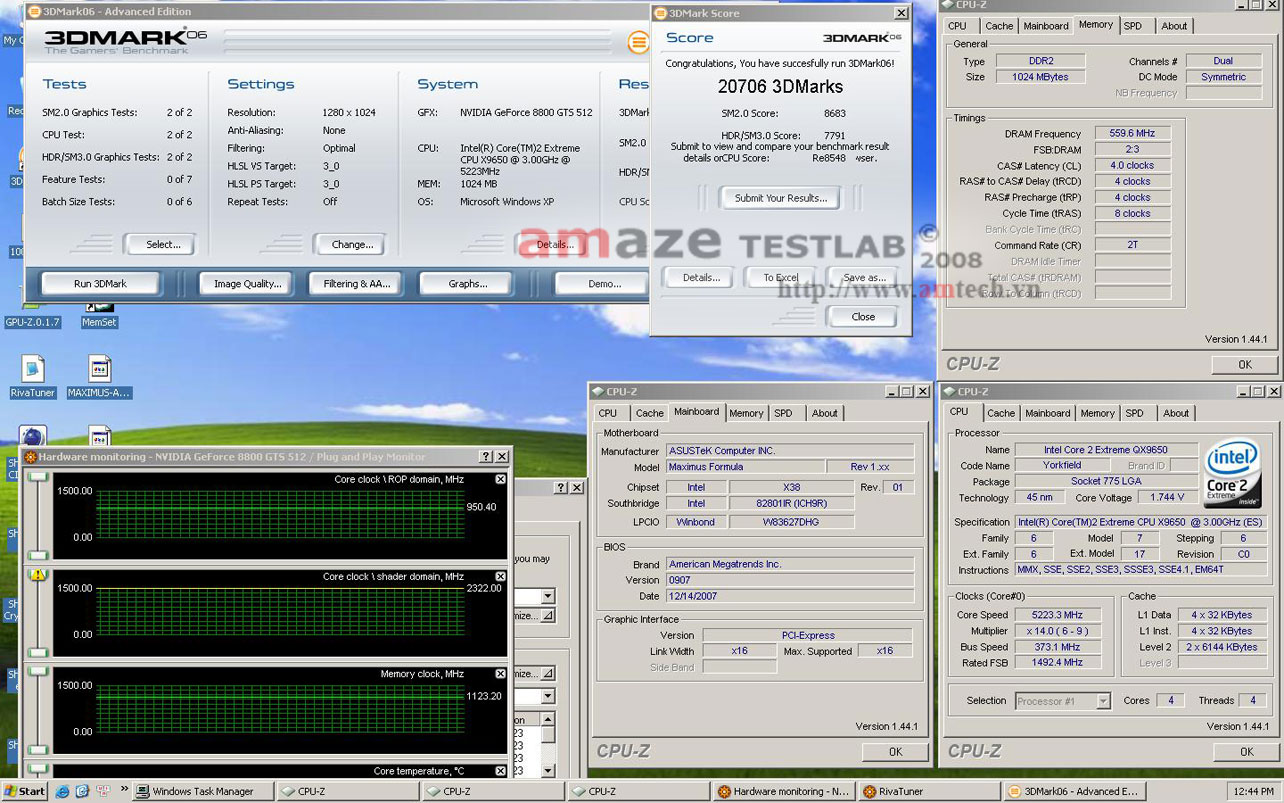The height and width of the screenshot is (803, 1284).
Task: Select the Core Voltage 1.744 V value
Action: coord(1168,497)
